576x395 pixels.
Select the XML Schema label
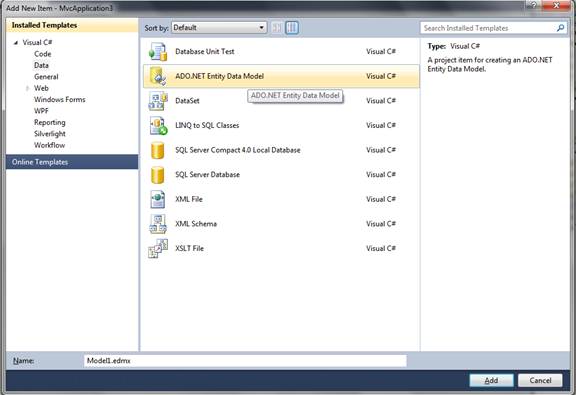pos(196,224)
